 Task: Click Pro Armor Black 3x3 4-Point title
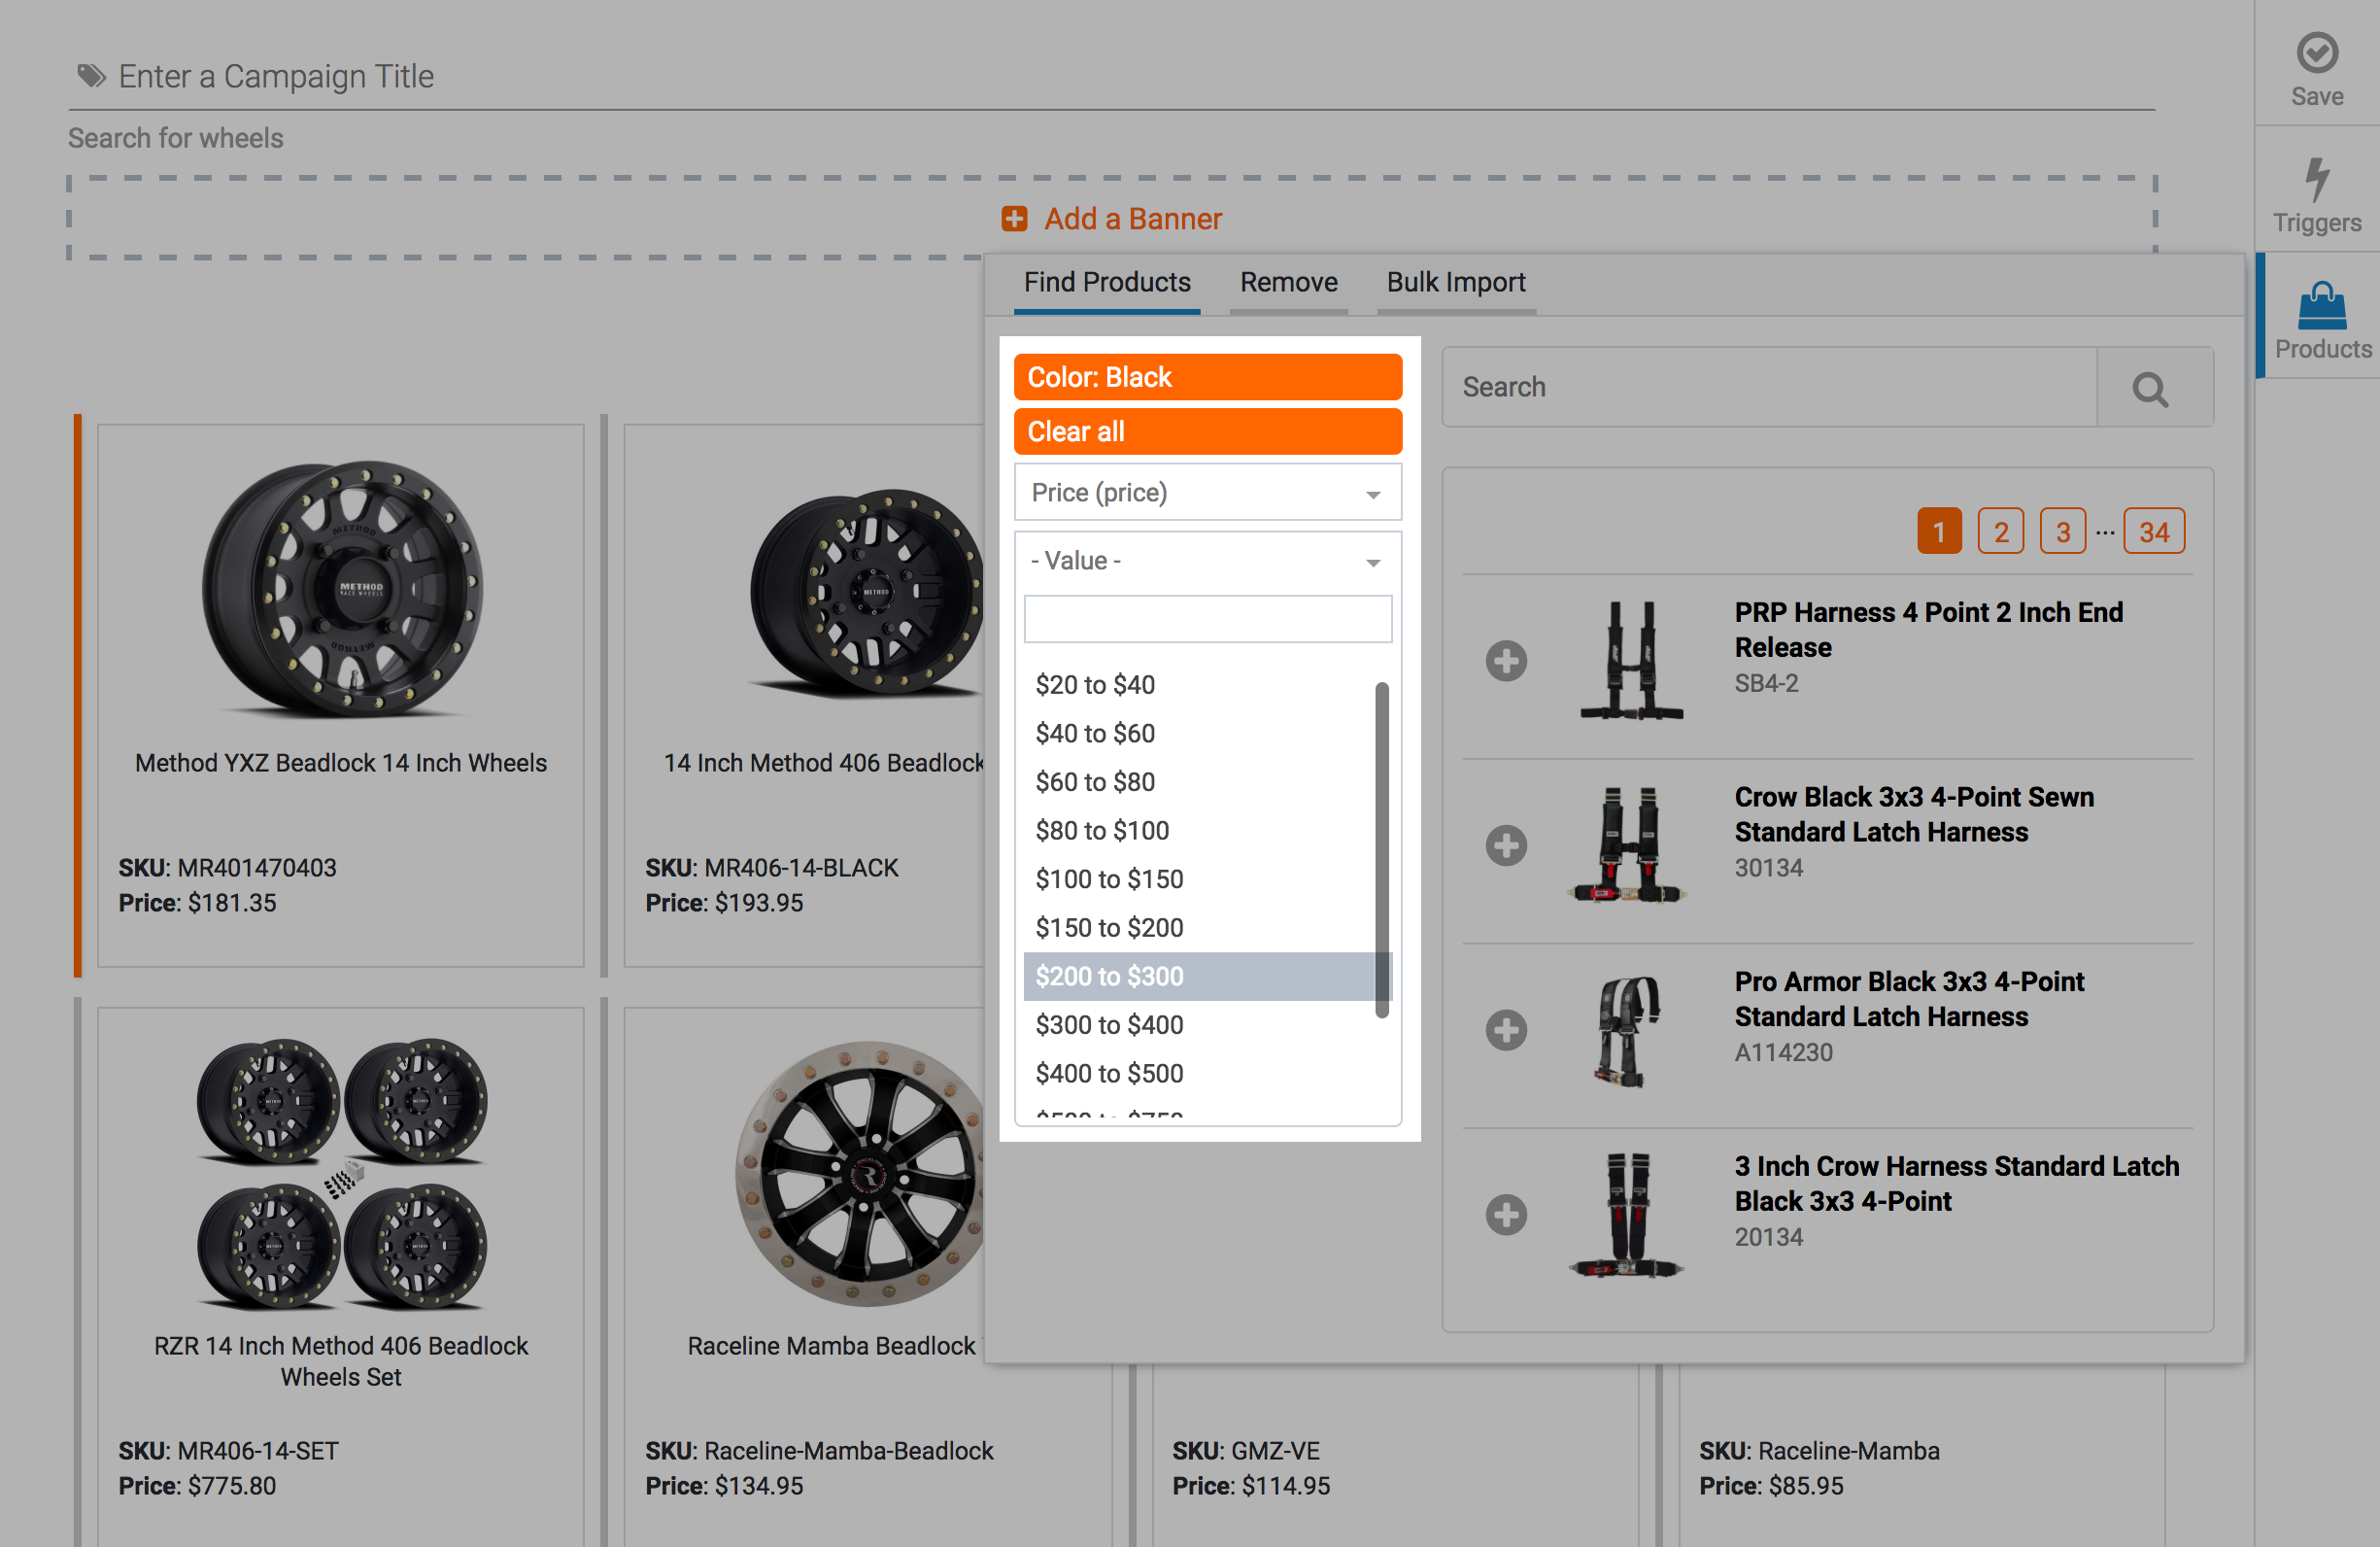pos(1908,999)
